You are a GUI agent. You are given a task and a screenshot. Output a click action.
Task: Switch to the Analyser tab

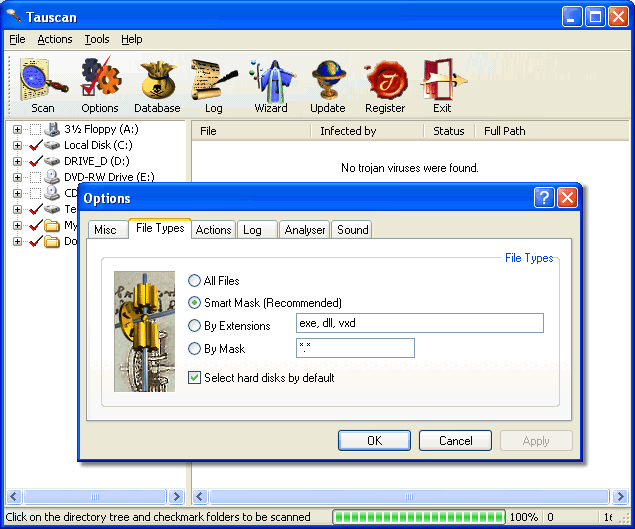tap(305, 230)
